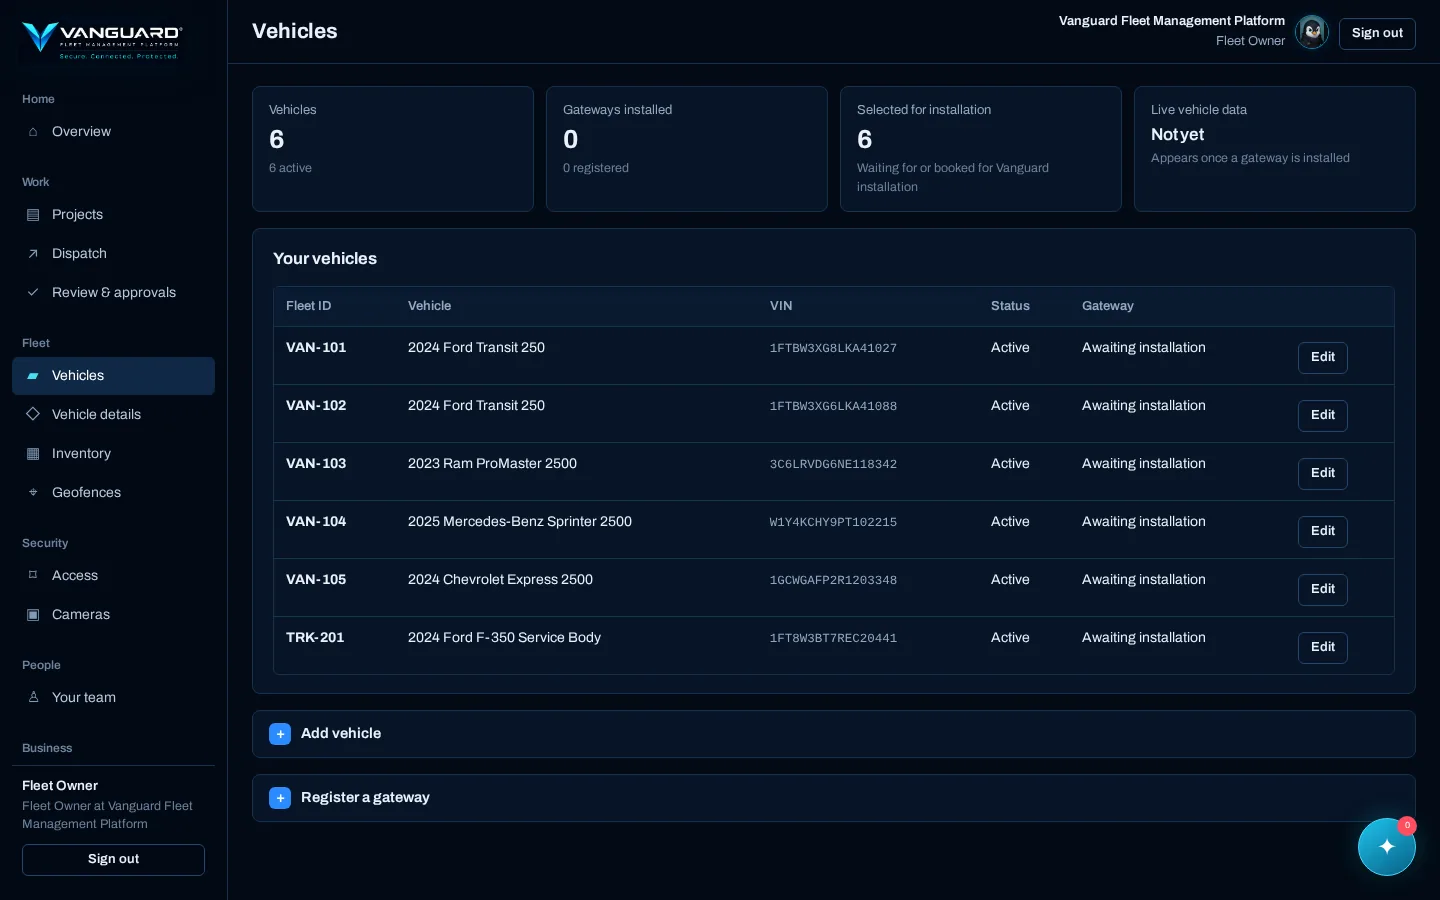
Task: Click the Overview home icon
Action: pos(33,132)
